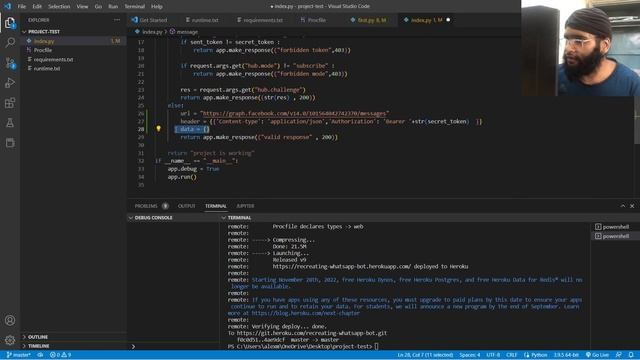Expand the OUTLINE section

[73, 337]
